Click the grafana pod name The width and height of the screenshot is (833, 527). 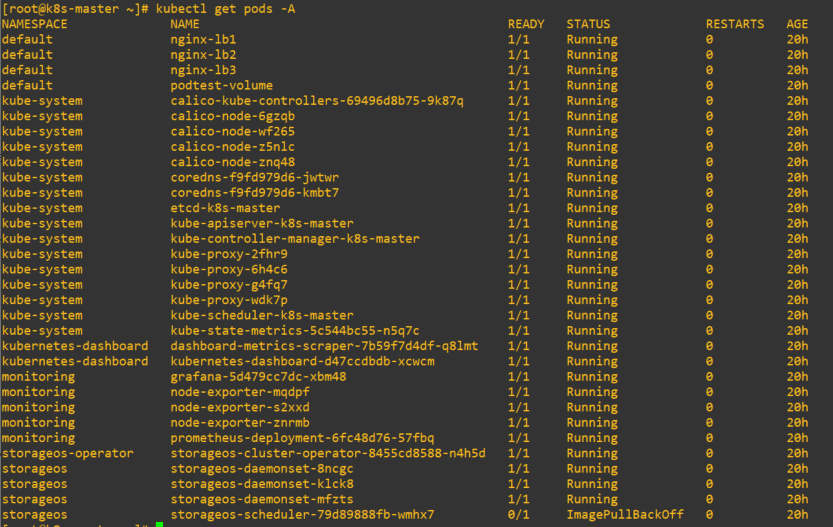258,376
